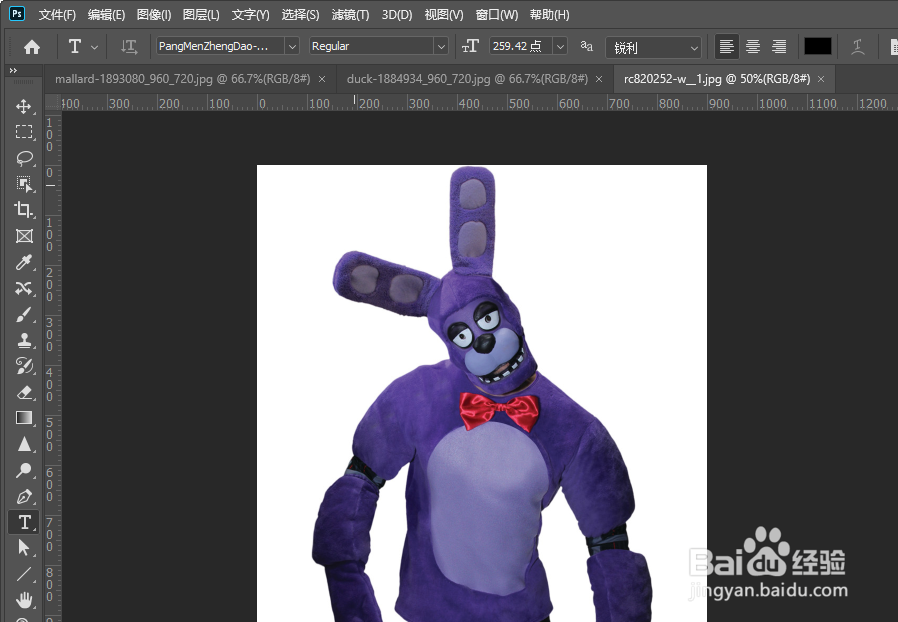This screenshot has height=622, width=898.
Task: Open the 3D(D) menu
Action: [x=397, y=15]
